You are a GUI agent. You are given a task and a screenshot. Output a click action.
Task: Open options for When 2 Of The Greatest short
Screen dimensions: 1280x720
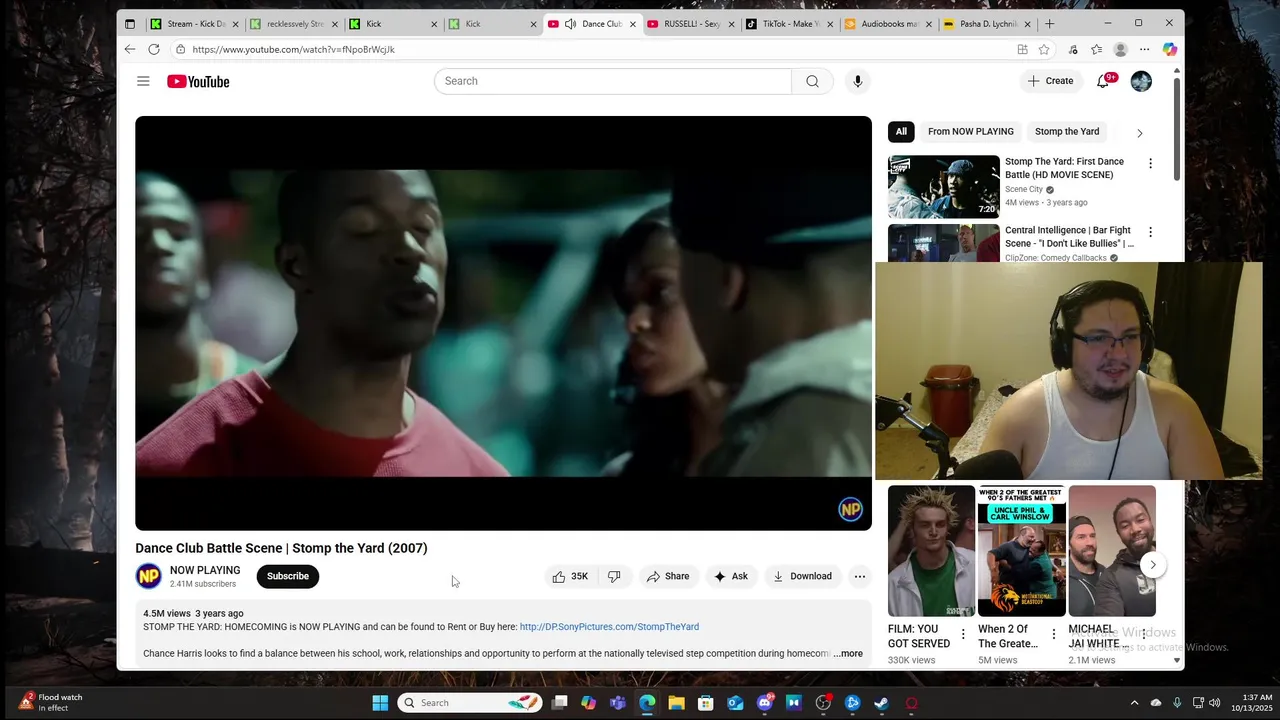tap(1053, 634)
